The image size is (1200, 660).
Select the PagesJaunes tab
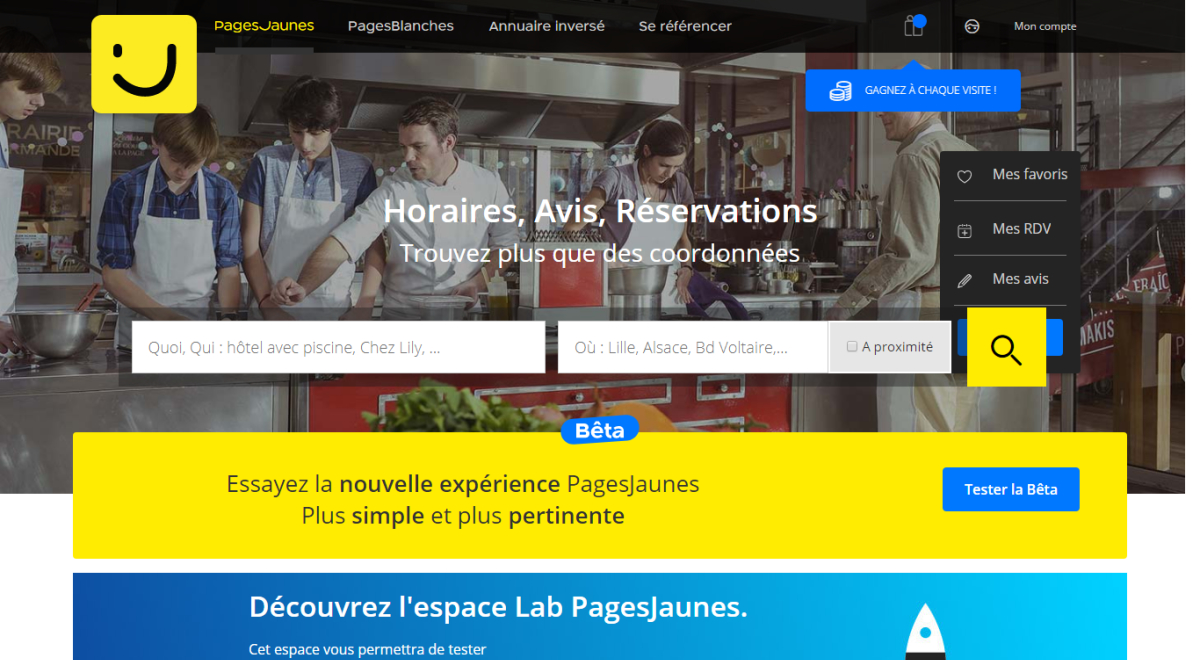point(264,26)
